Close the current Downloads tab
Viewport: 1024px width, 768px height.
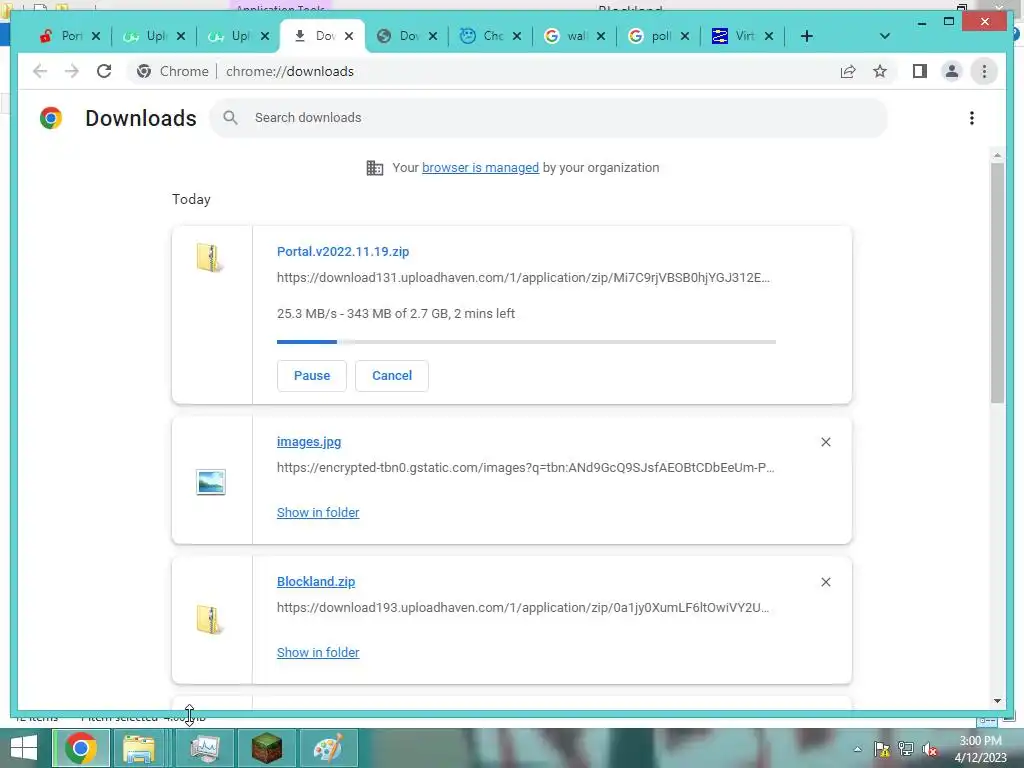pyautogui.click(x=349, y=36)
